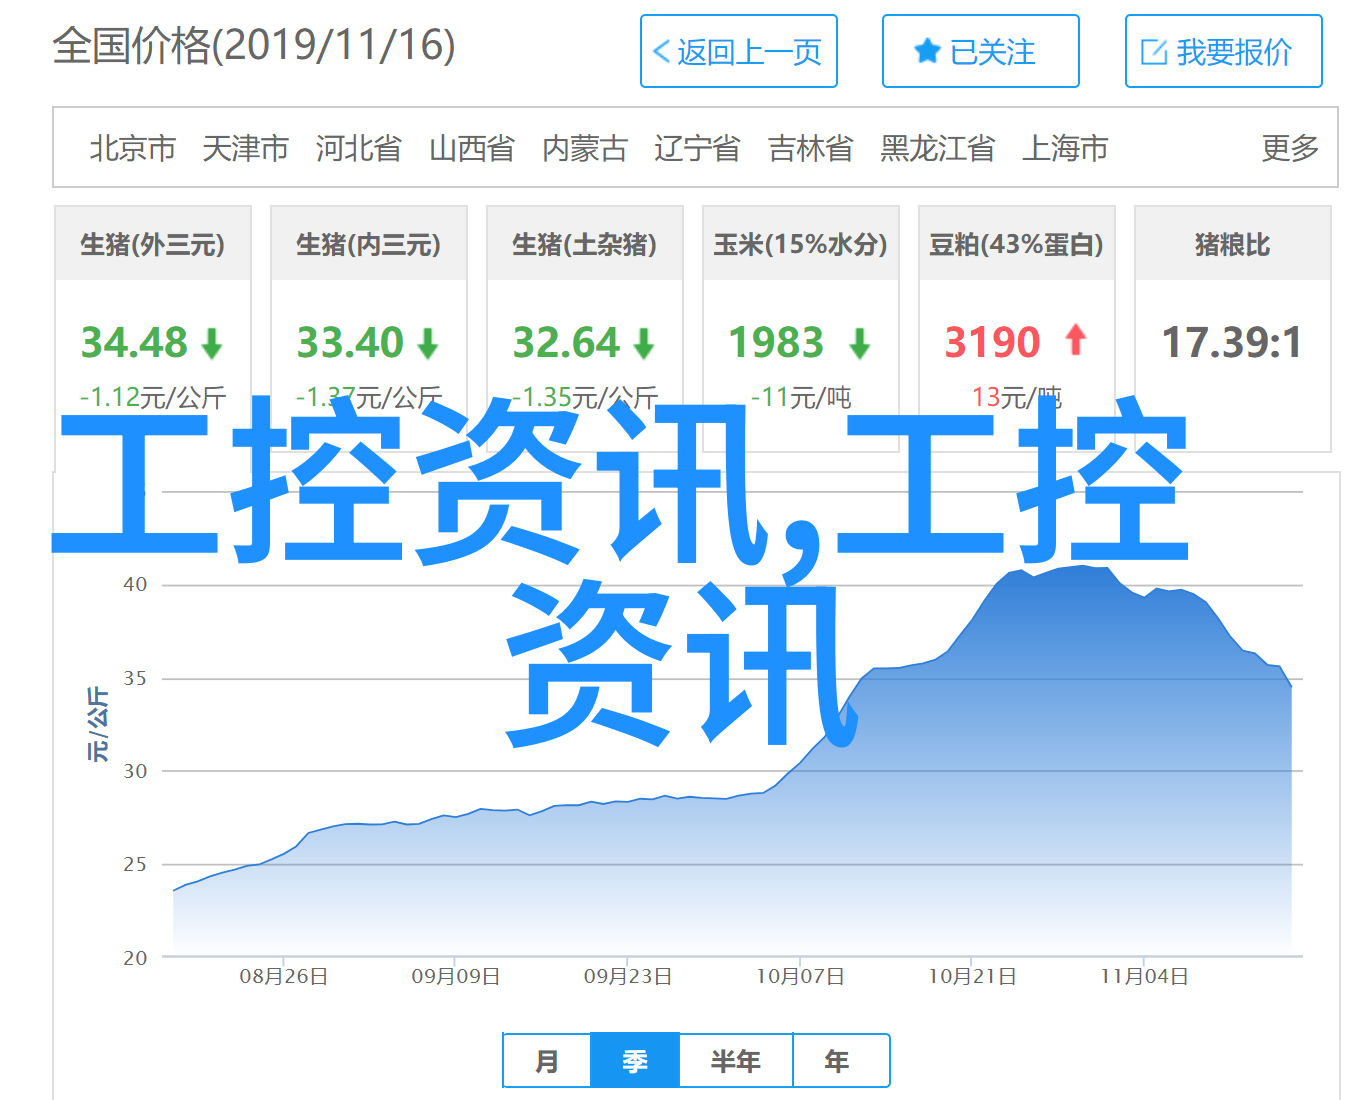Image resolution: width=1360 pixels, height=1100 pixels.
Task: Go back via 返回上一页 button
Action: [x=739, y=51]
